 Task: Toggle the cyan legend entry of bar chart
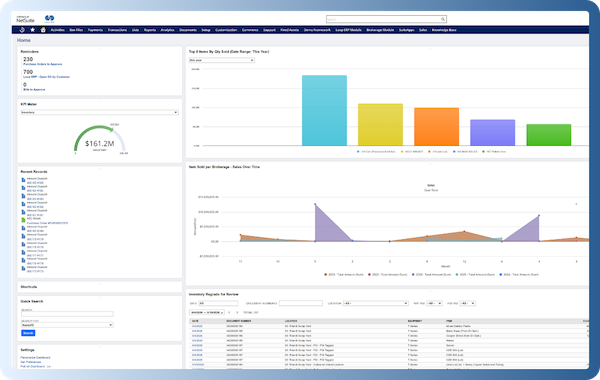376,152
